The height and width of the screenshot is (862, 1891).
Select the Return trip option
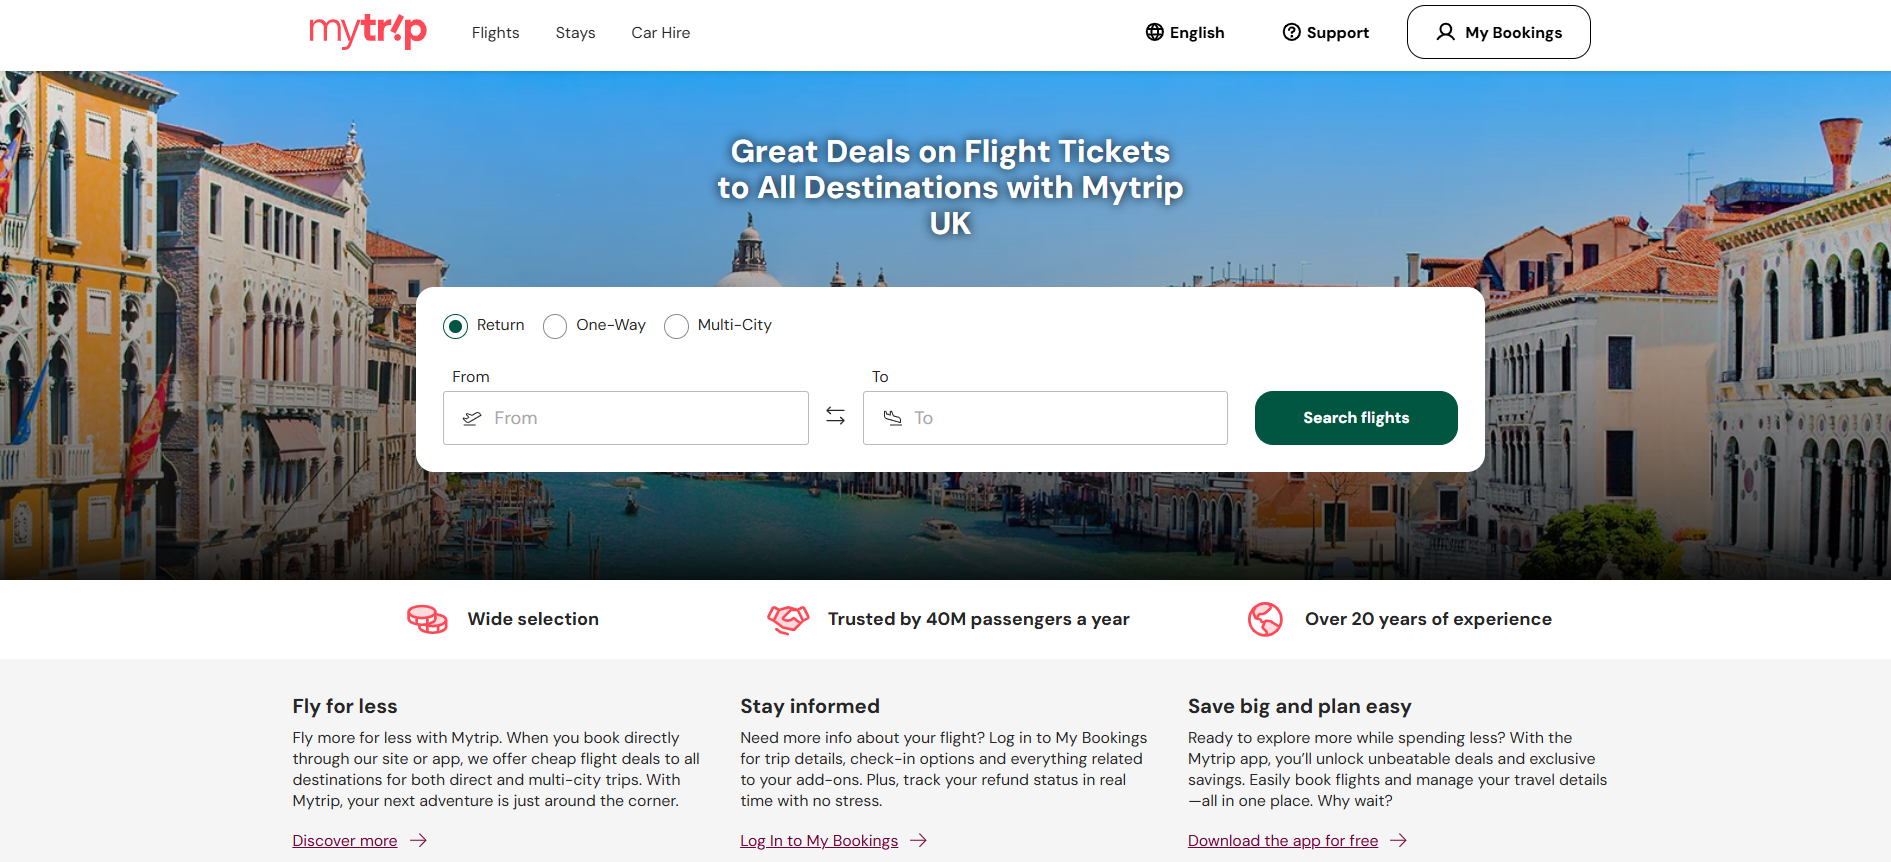point(455,326)
